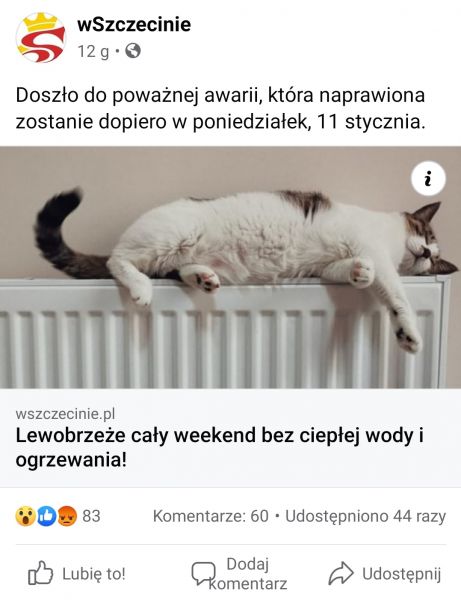Open the Lewobrzeże cały weekend article headline
Viewport: 461px width, 600px height.
220,447
